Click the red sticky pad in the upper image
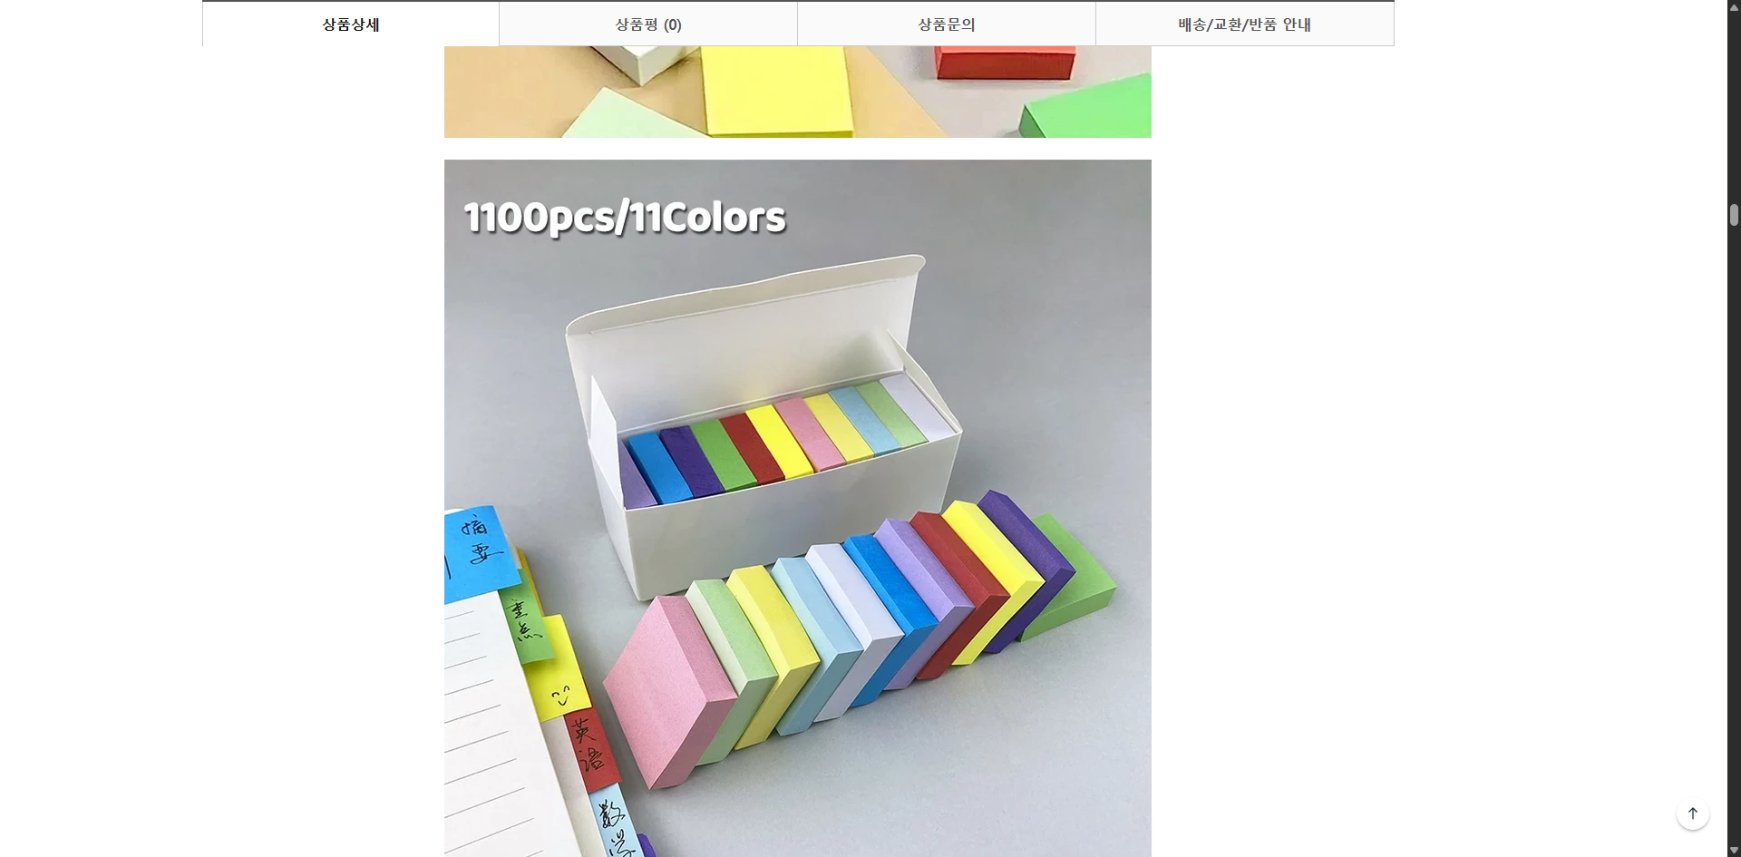Viewport: 1741px width, 857px height. pyautogui.click(x=1005, y=62)
